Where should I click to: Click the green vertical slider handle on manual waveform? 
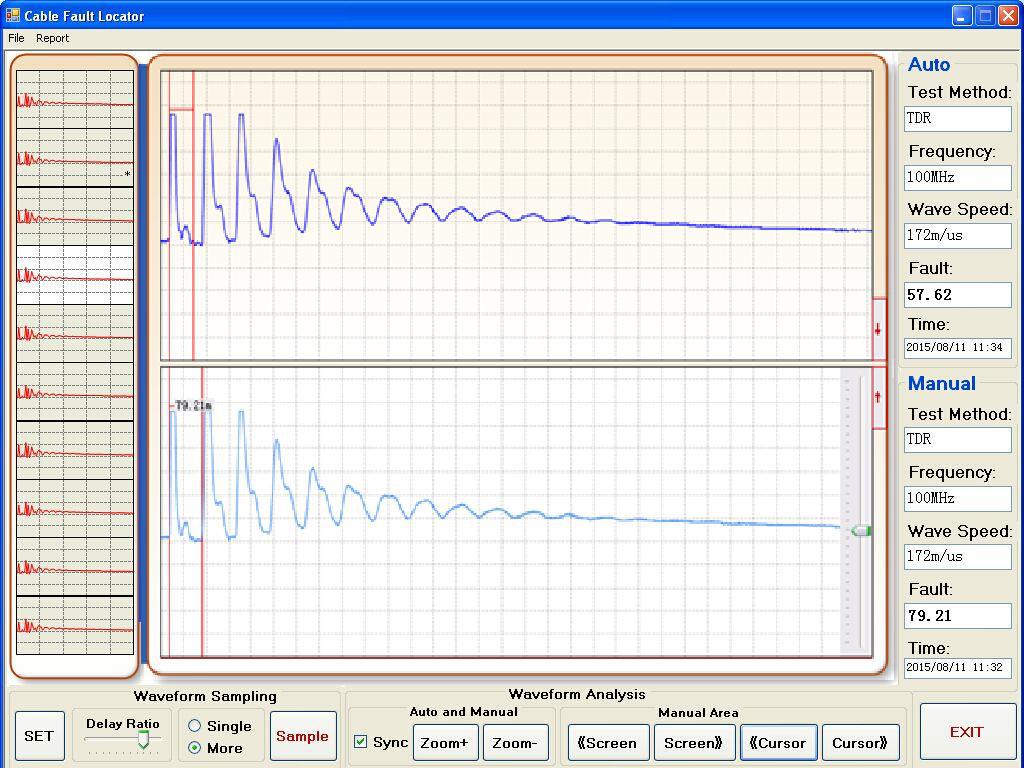pyautogui.click(x=861, y=531)
